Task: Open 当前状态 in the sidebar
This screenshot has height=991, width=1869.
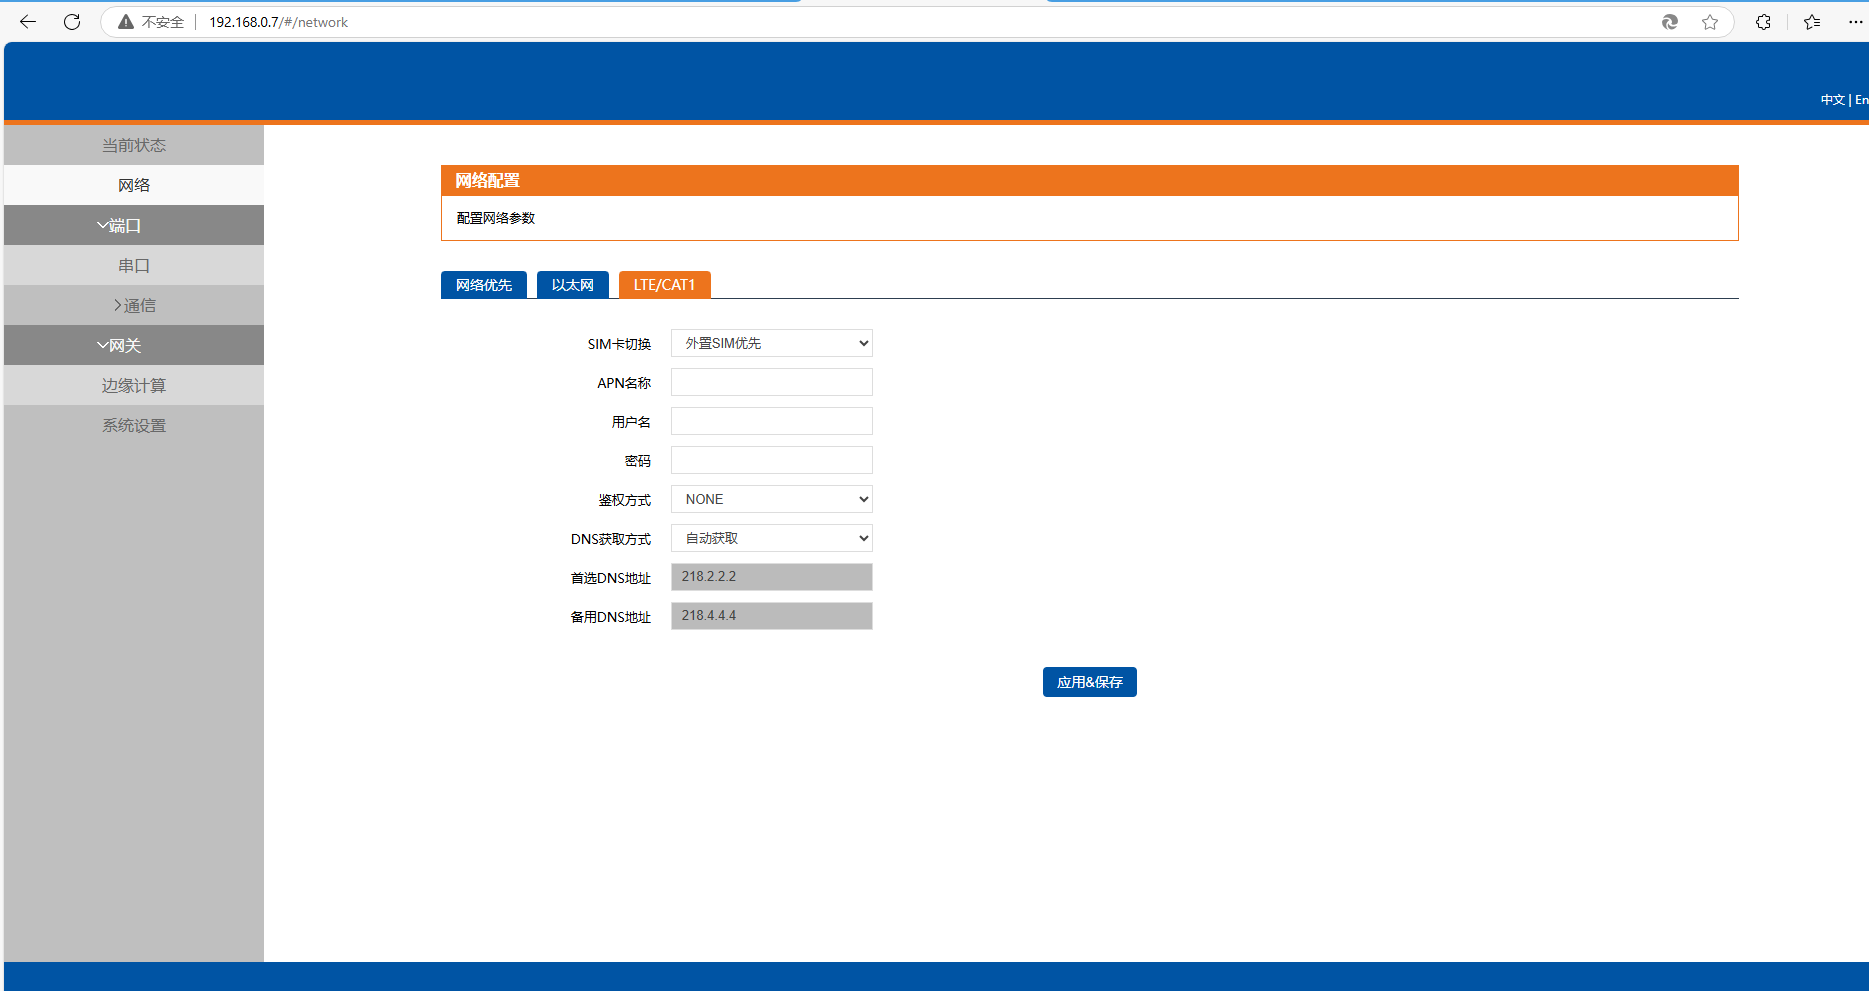Action: pos(134,145)
